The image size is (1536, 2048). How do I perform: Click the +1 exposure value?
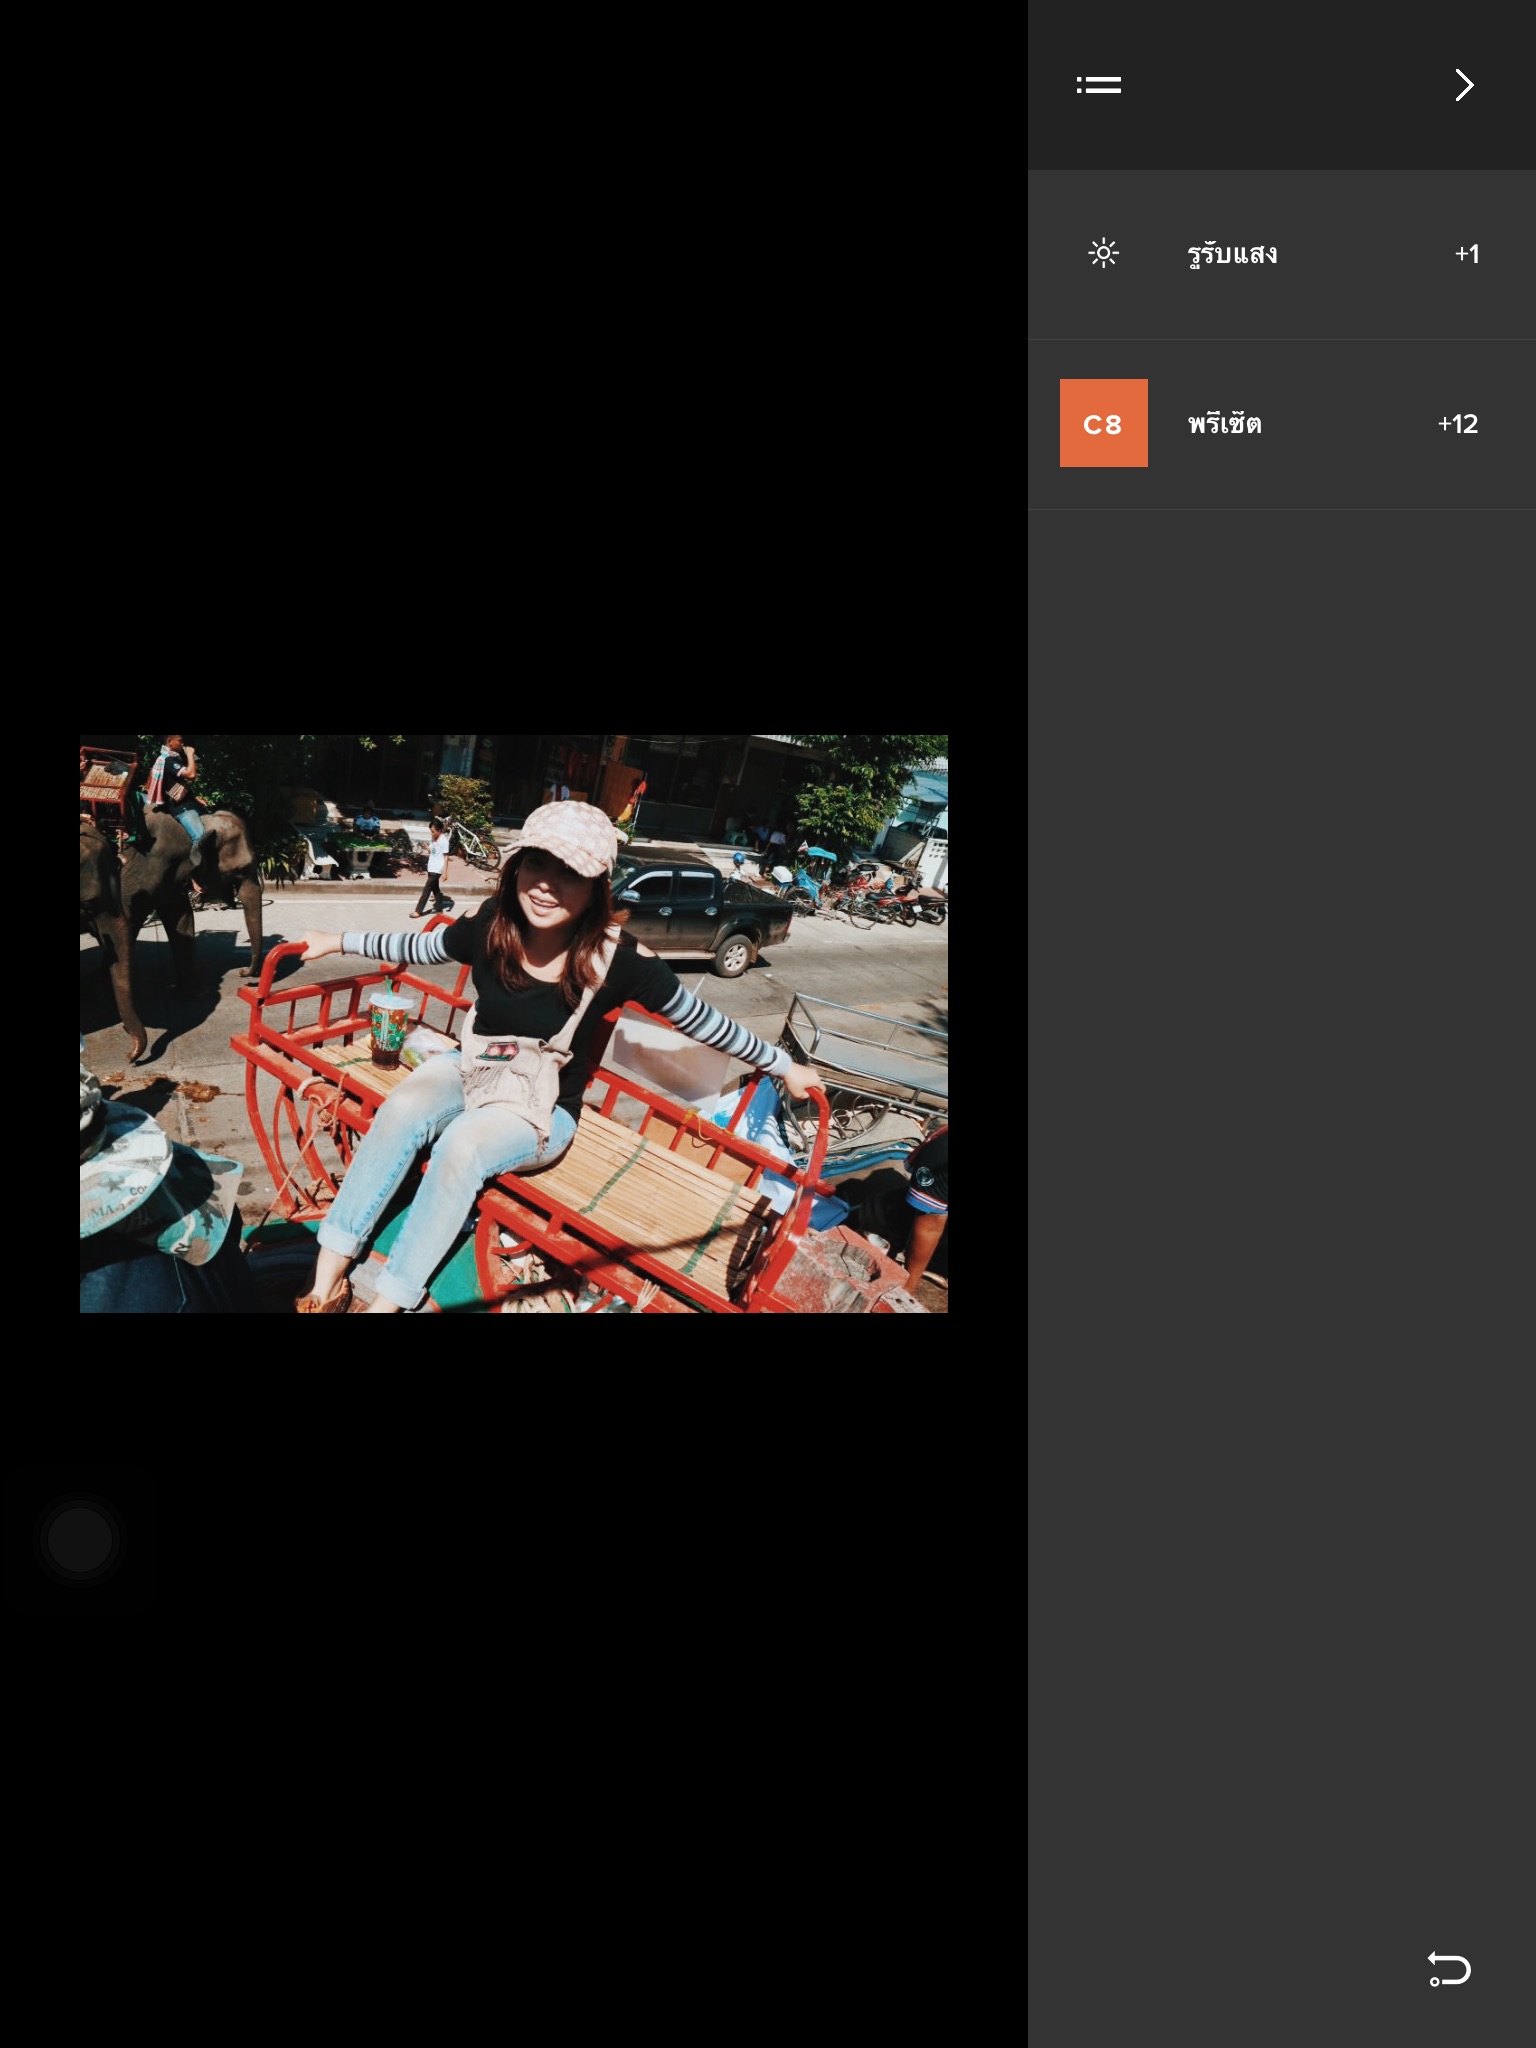(1466, 254)
